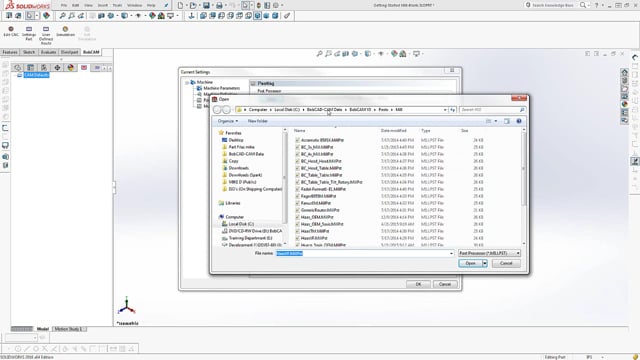Viewport: 640px width, 360px height.
Task: Switch to the Sketch tab
Action: tap(29, 52)
